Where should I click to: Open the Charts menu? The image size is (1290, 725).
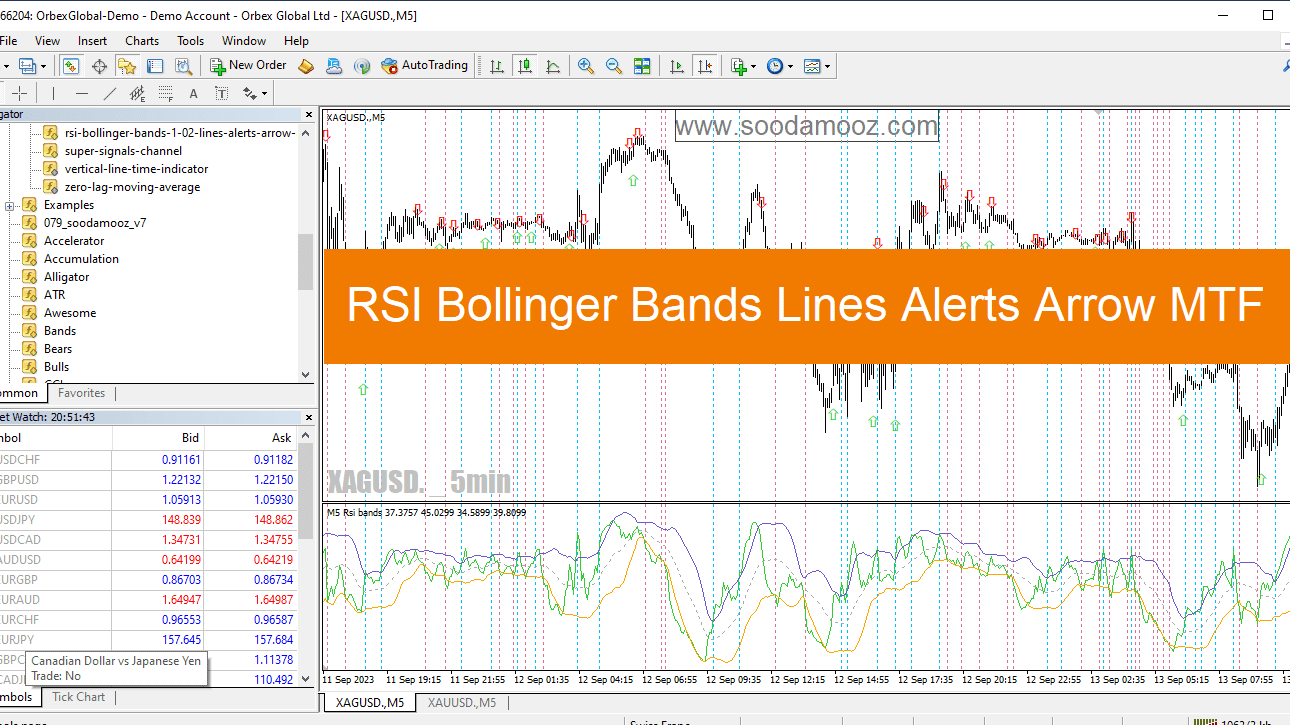tap(142, 41)
